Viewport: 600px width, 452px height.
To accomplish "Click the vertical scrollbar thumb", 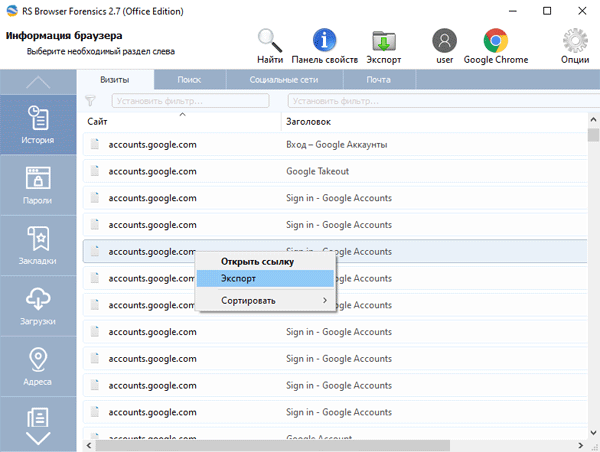I will pyautogui.click(x=593, y=135).
